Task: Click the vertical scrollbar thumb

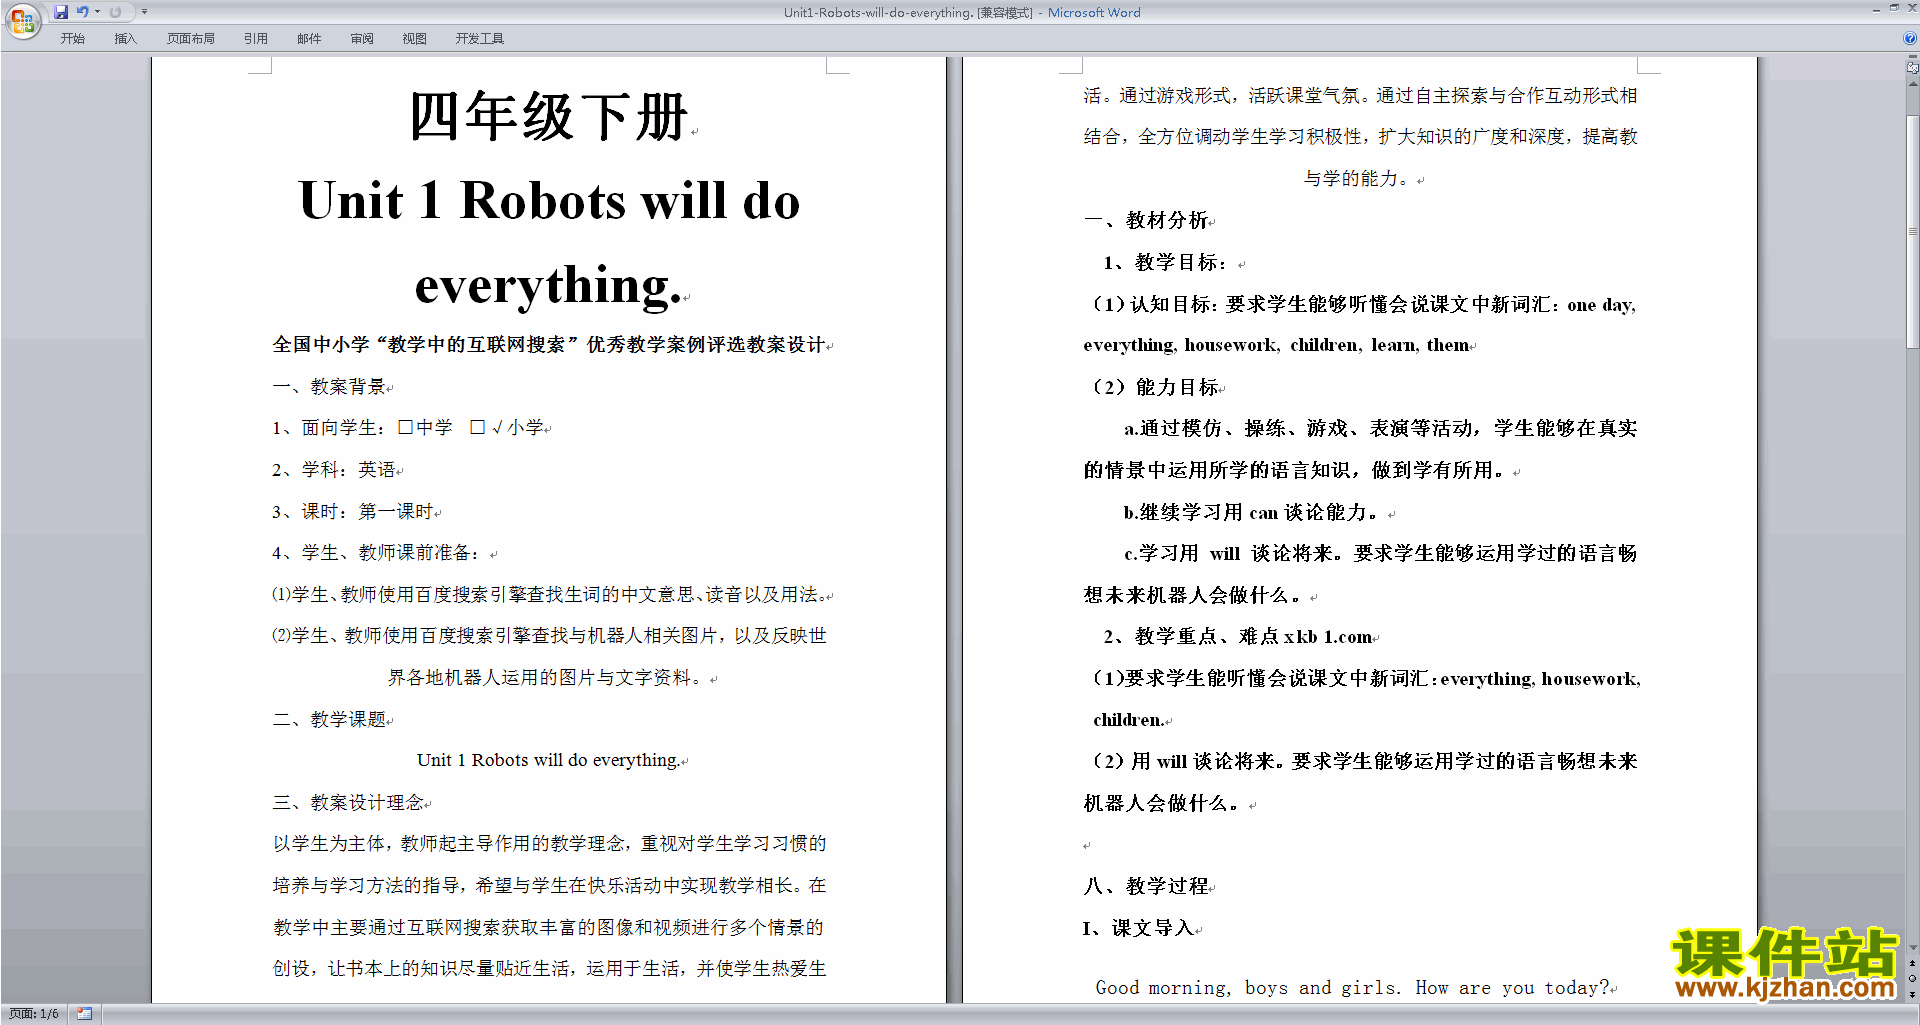Action: (x=1912, y=230)
